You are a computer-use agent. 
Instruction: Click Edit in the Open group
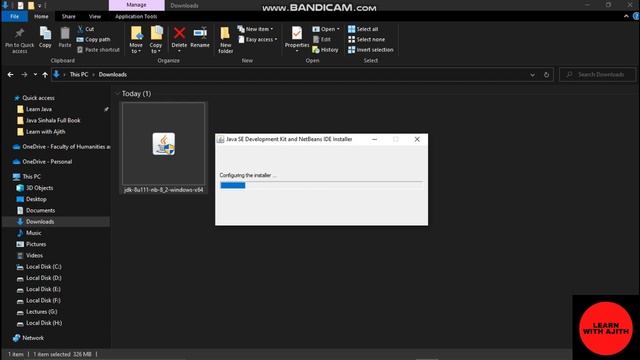[x=322, y=40]
